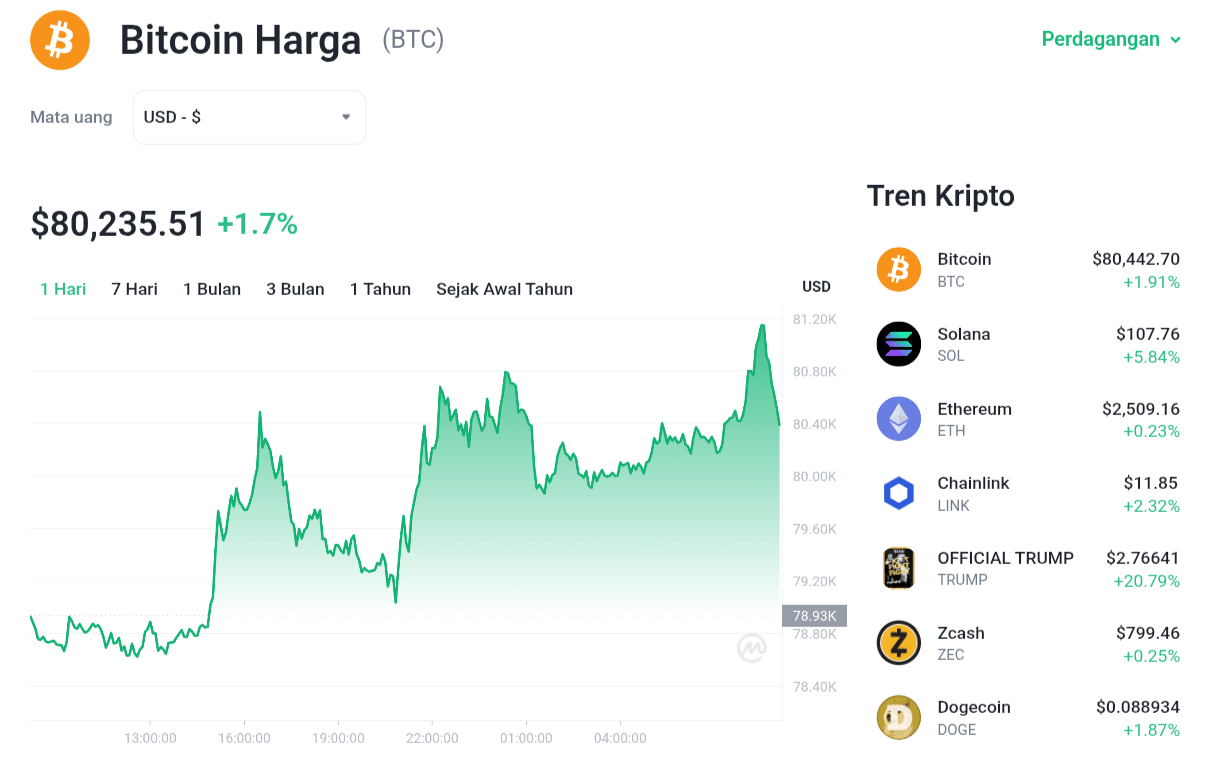Click the large Bitcoin logo in the header
Screen dimensions: 1220x768
click(x=60, y=40)
